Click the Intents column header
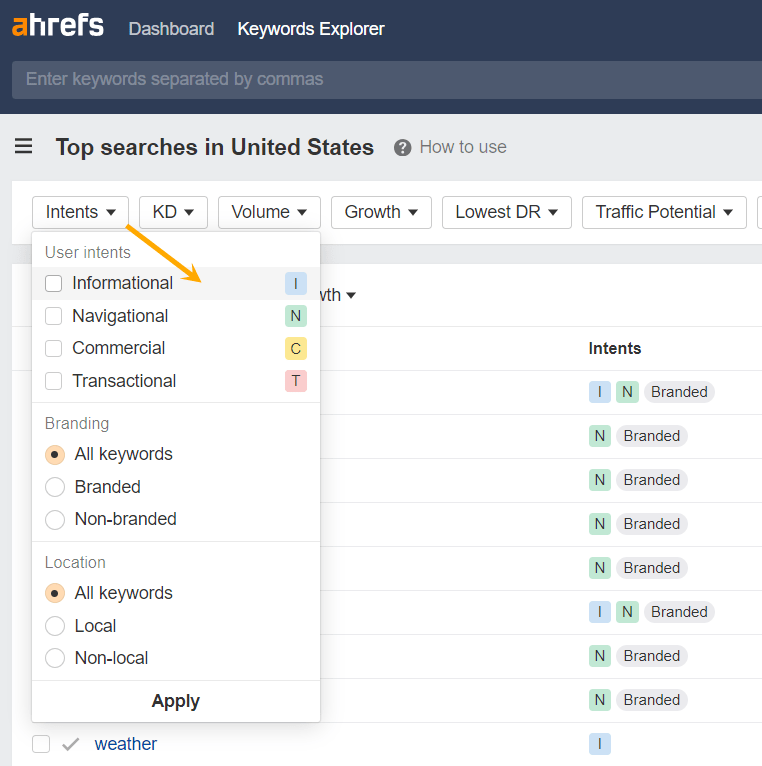The height and width of the screenshot is (766, 762). [x=614, y=349]
